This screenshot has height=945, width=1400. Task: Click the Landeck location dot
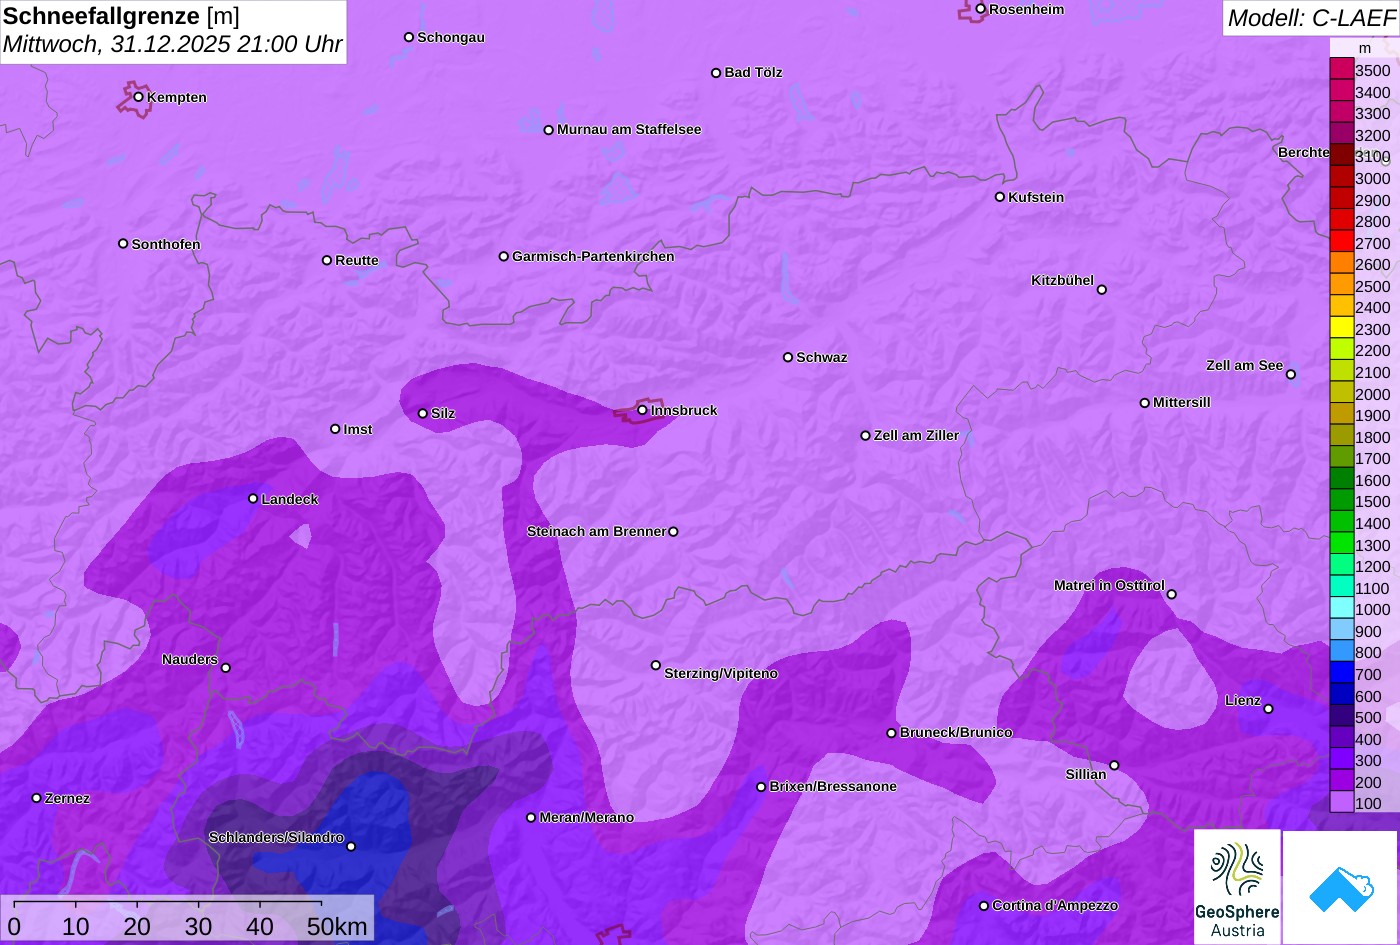[x=253, y=499]
